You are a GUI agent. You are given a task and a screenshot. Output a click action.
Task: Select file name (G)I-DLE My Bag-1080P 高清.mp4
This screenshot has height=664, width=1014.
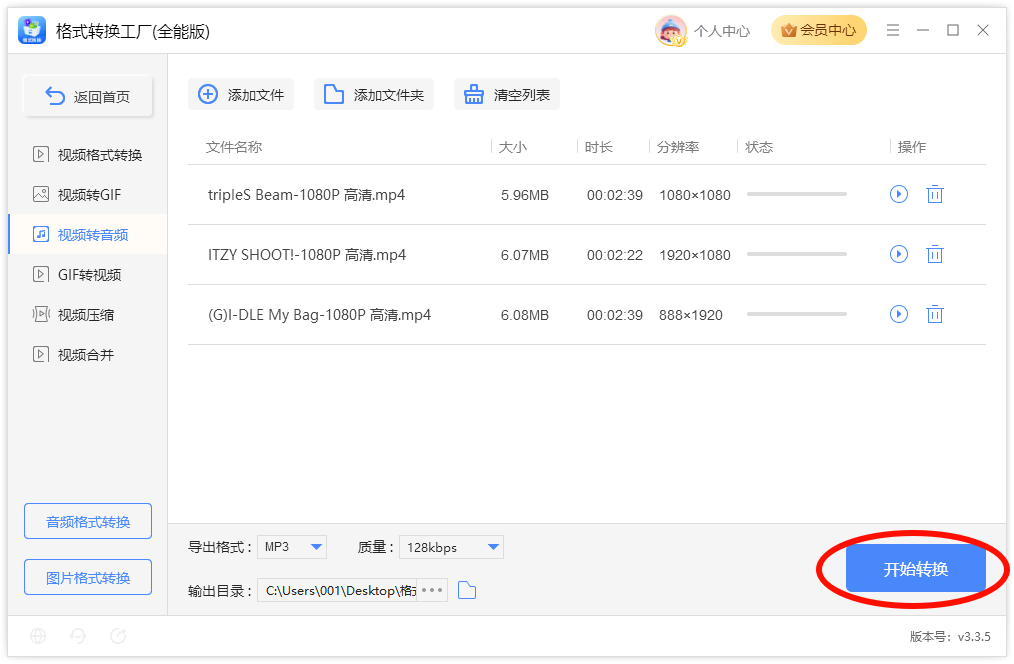click(x=319, y=315)
